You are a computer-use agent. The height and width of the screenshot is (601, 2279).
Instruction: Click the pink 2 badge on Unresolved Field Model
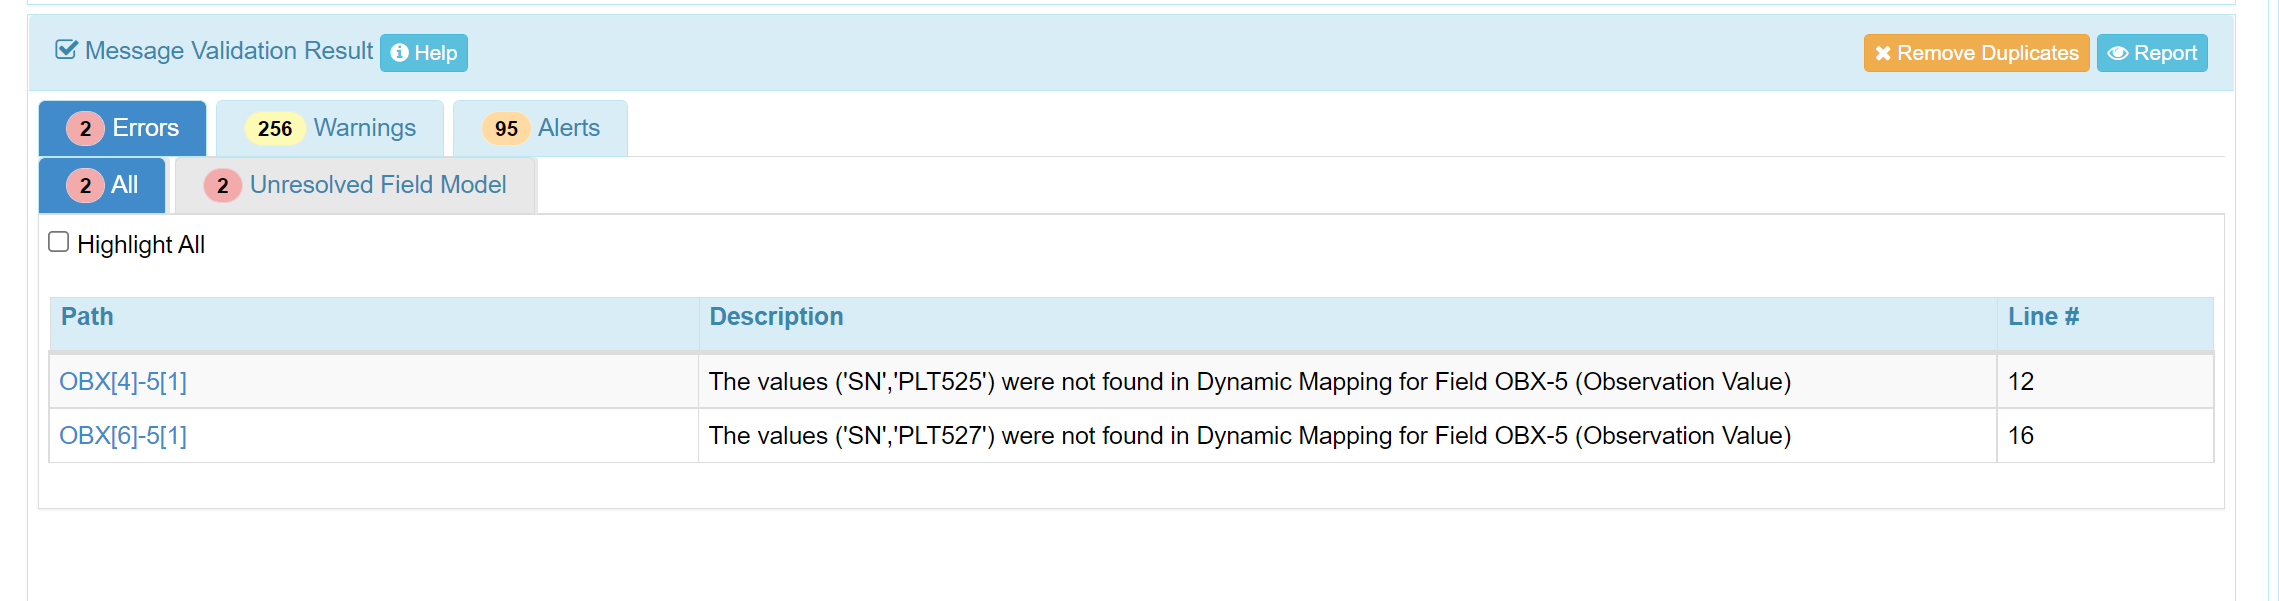point(221,185)
